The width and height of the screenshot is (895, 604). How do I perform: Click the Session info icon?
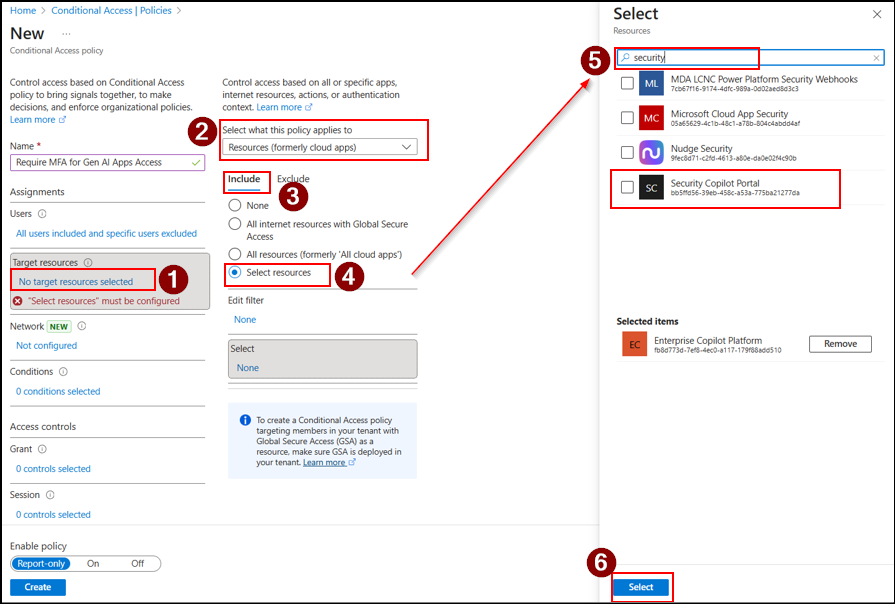tap(49, 495)
